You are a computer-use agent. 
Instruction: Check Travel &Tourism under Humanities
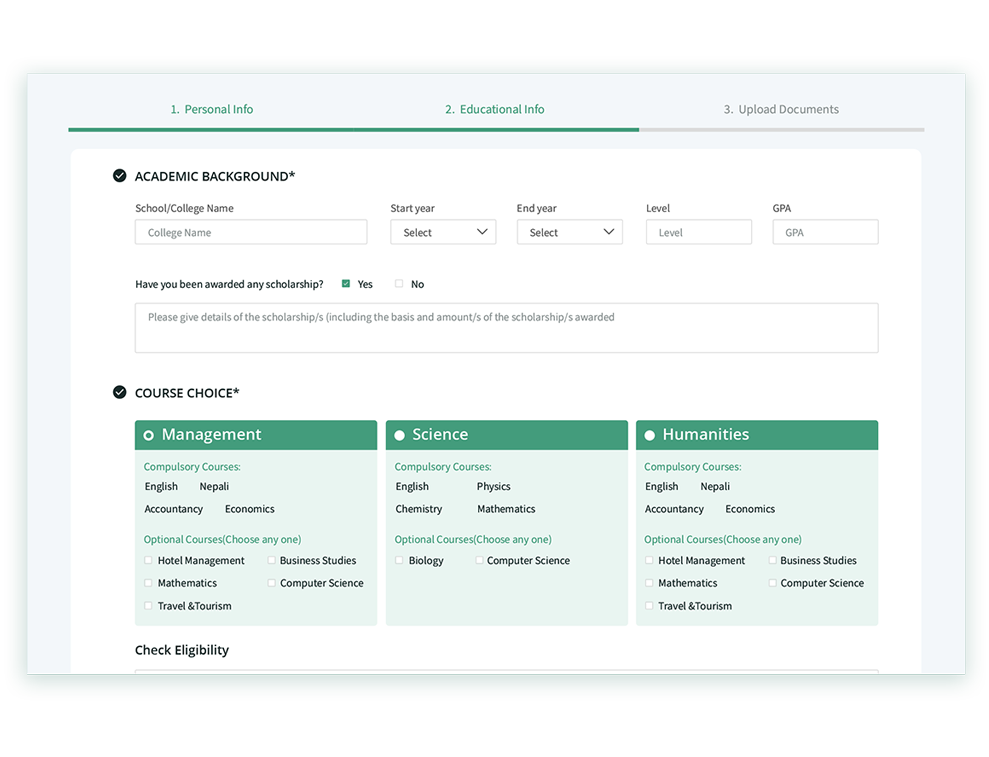coord(649,606)
